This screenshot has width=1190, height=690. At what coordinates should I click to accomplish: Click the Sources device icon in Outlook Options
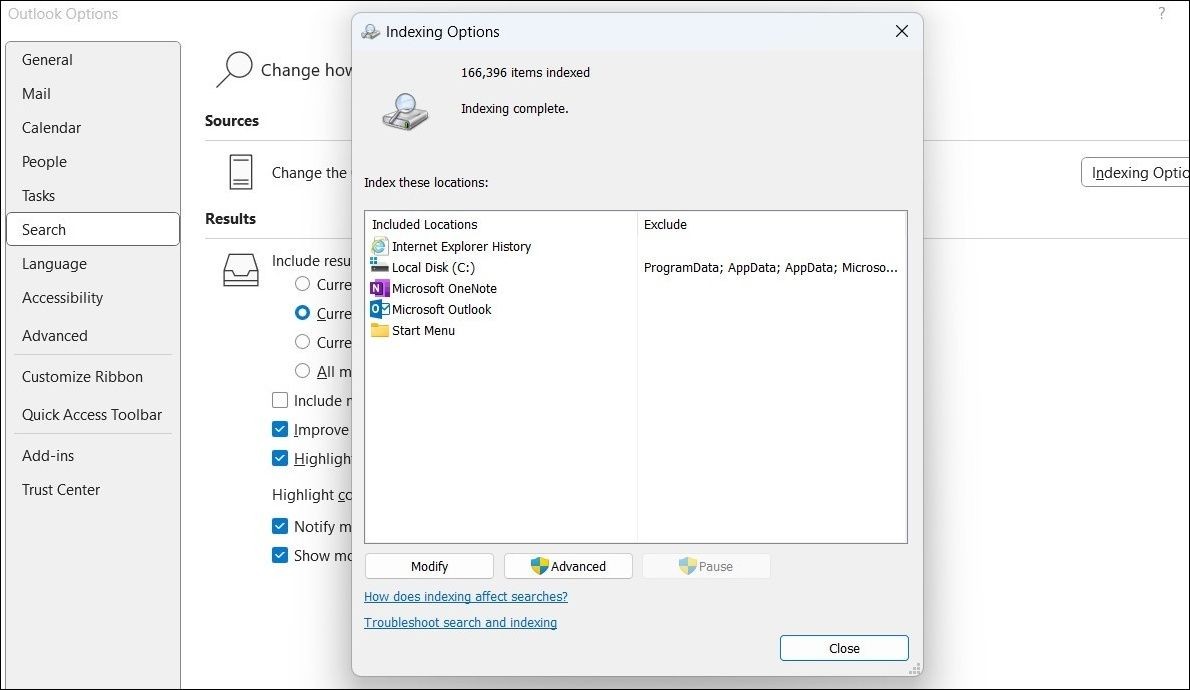[x=241, y=172]
